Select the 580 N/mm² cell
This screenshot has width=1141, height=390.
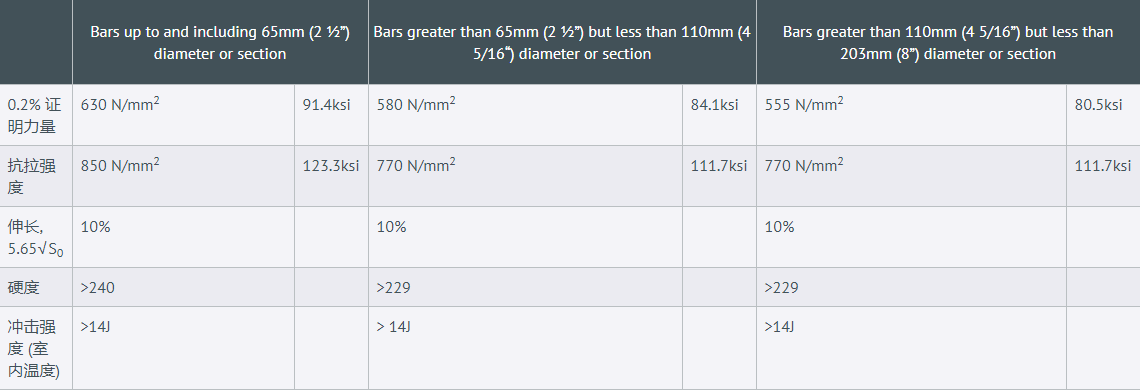(x=525, y=115)
